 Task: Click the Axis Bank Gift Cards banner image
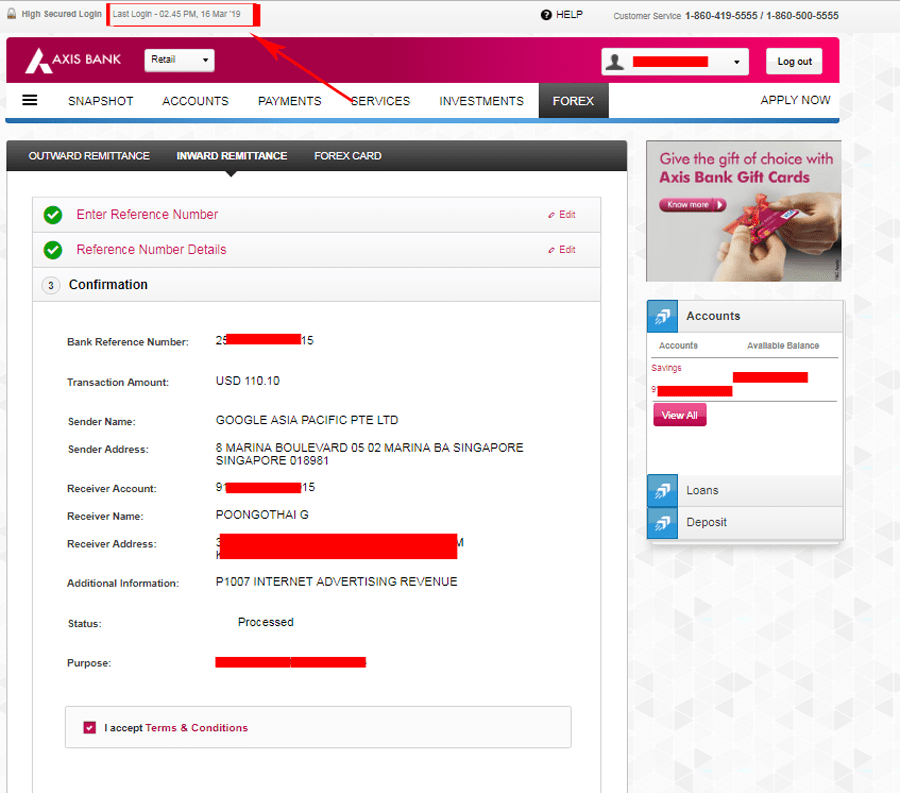click(x=744, y=211)
